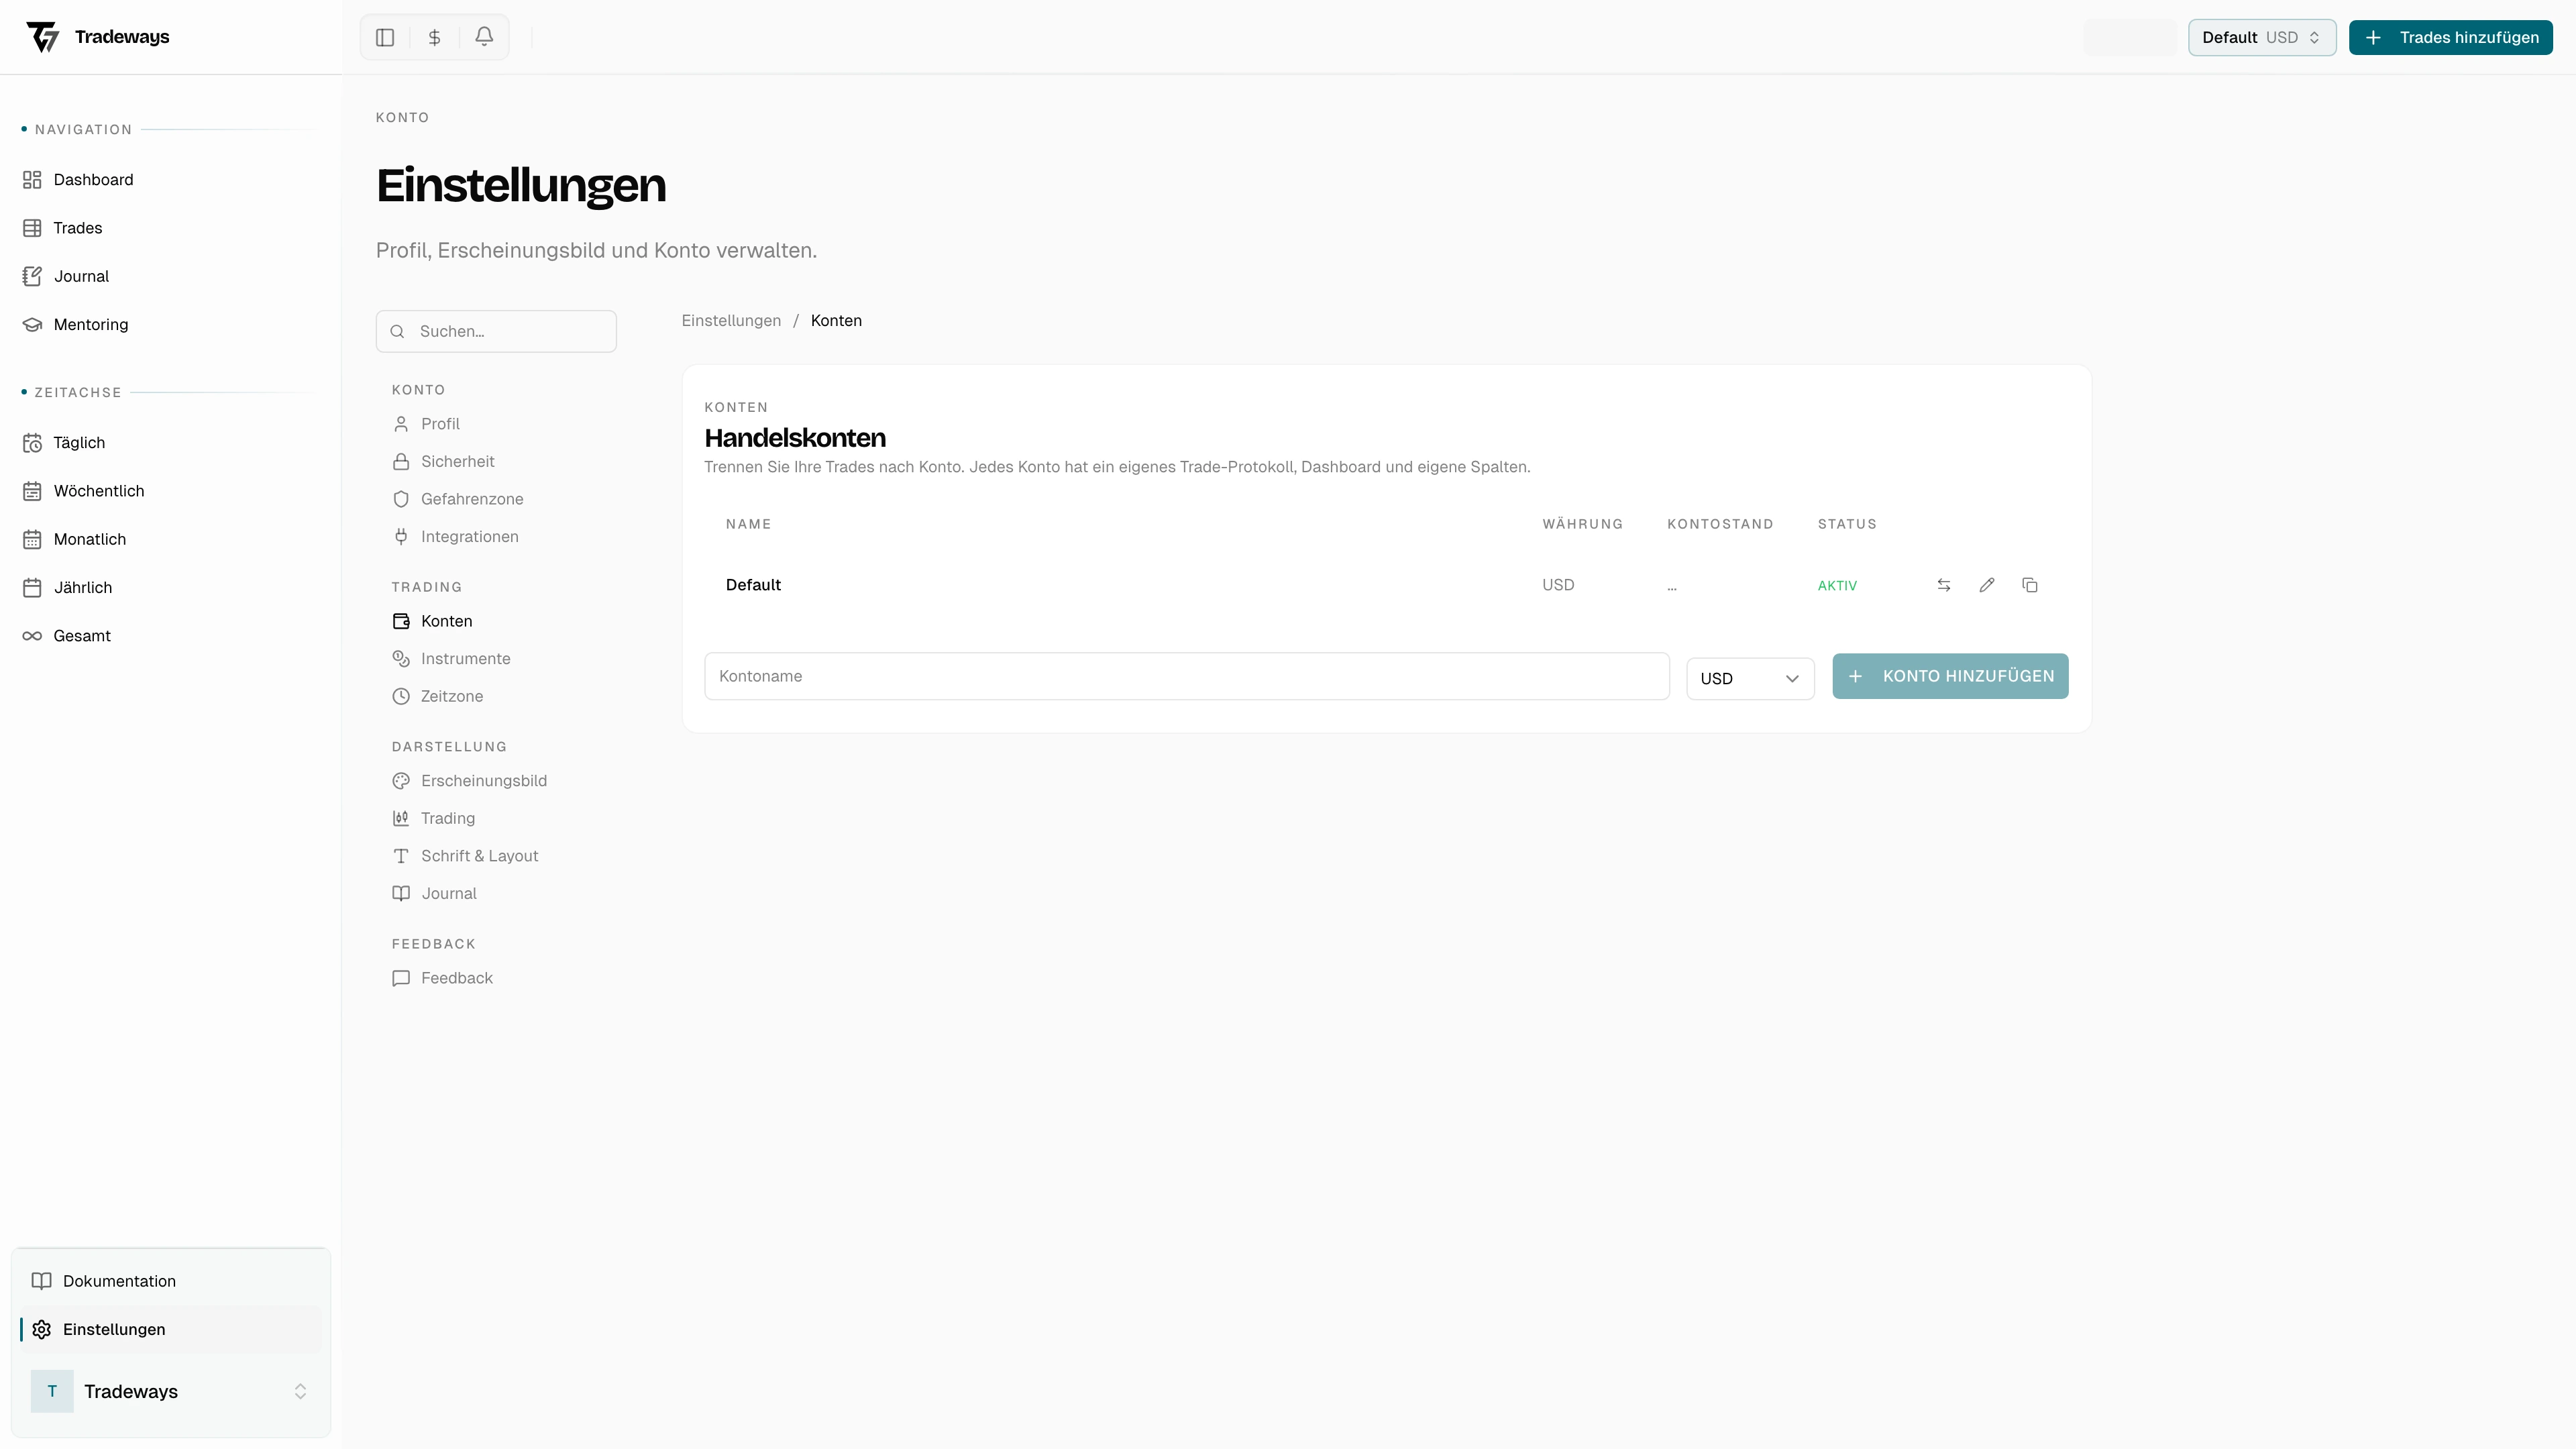Click the Trades hinzufügen button
This screenshot has height=1449, width=2576.
[2450, 37]
